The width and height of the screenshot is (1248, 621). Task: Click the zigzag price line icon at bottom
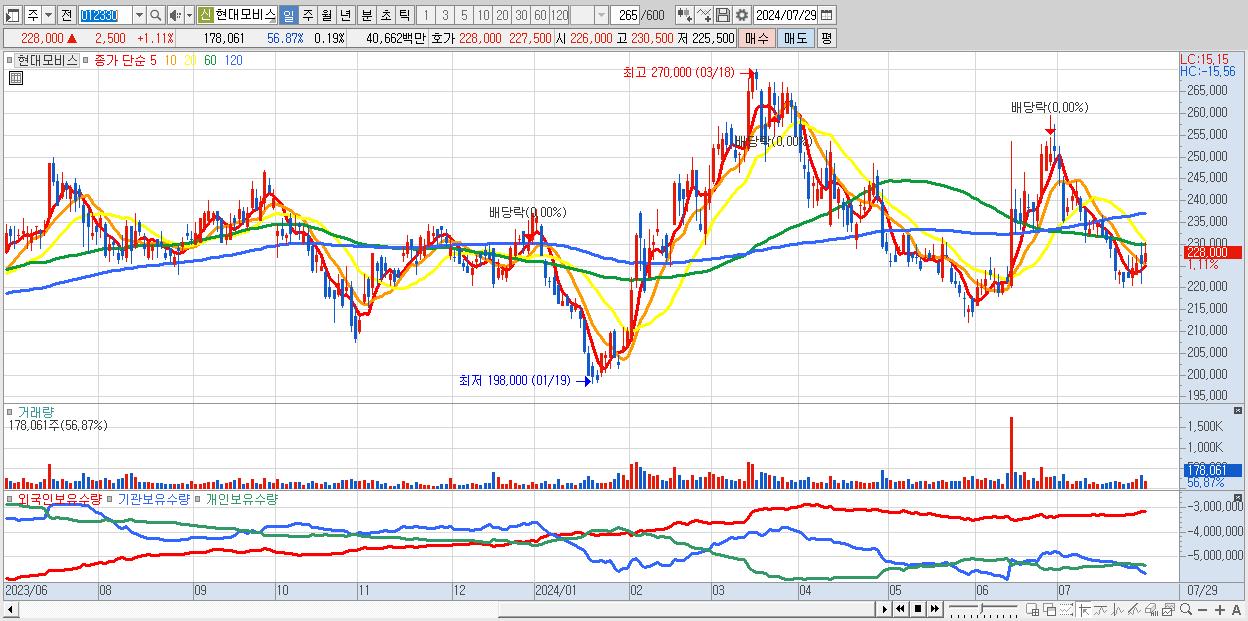click(x=1118, y=609)
